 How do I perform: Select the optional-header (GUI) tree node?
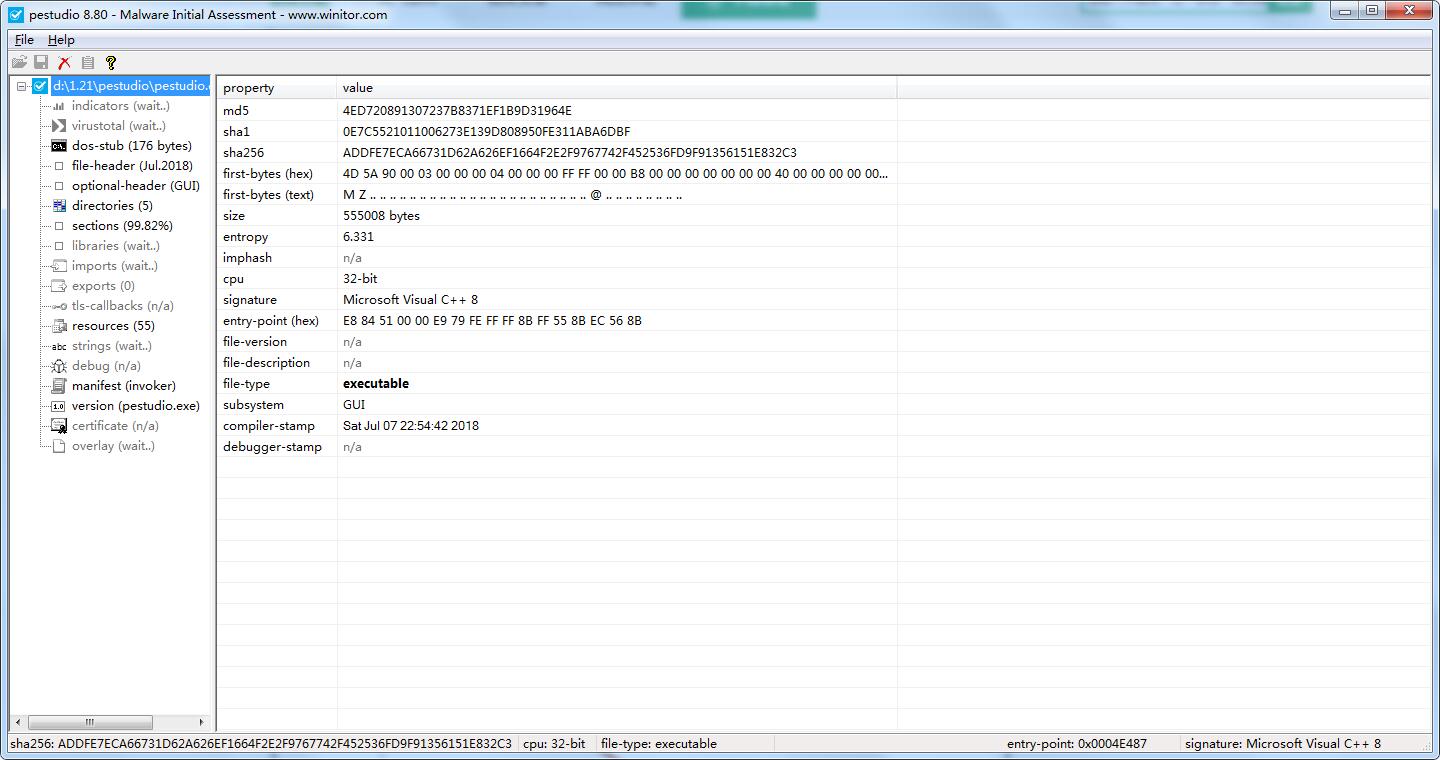[136, 186]
